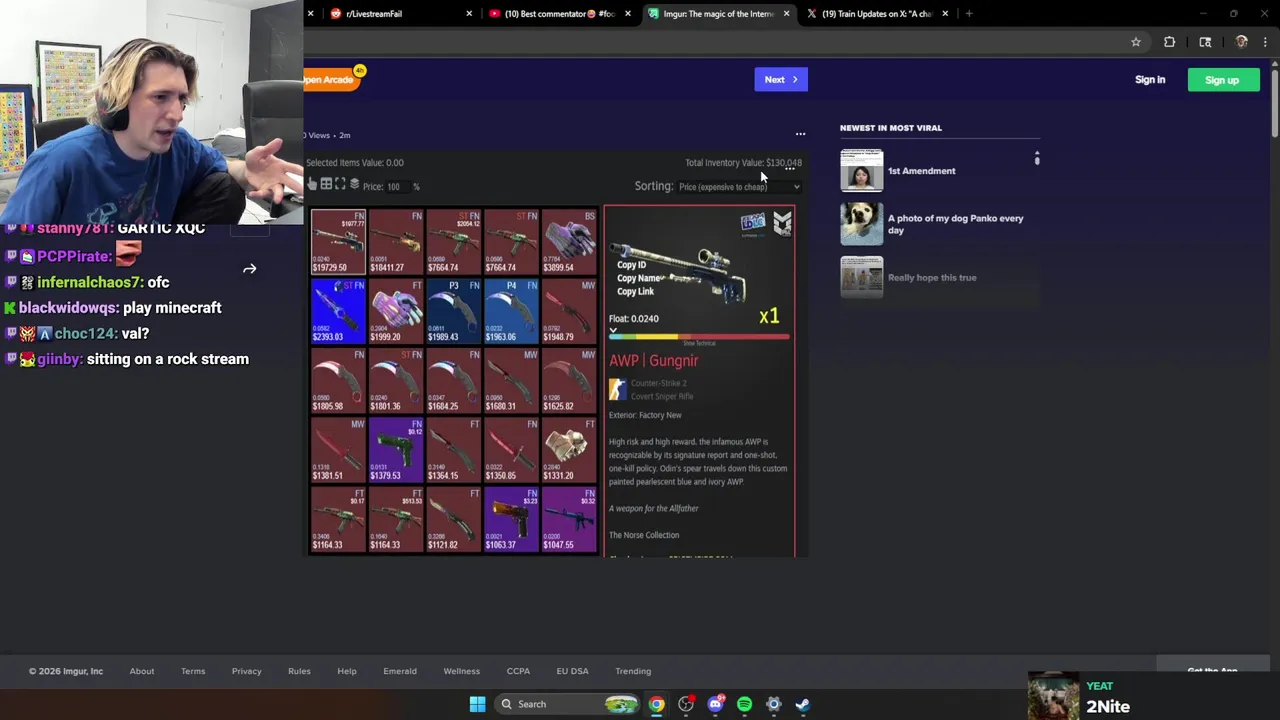Viewport: 1280px width, 720px height.
Task: Close the Best commentator YouTube tab
Action: (628, 14)
